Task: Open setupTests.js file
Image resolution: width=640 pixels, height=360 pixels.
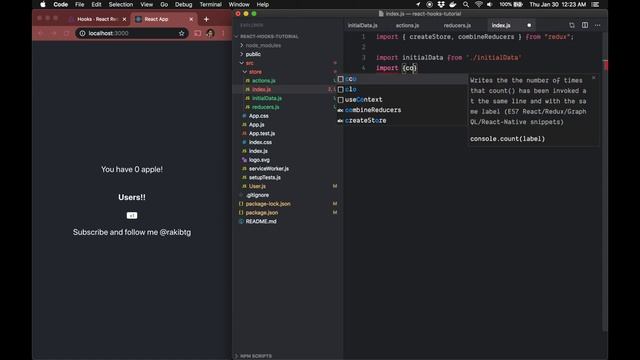Action: coord(264,178)
